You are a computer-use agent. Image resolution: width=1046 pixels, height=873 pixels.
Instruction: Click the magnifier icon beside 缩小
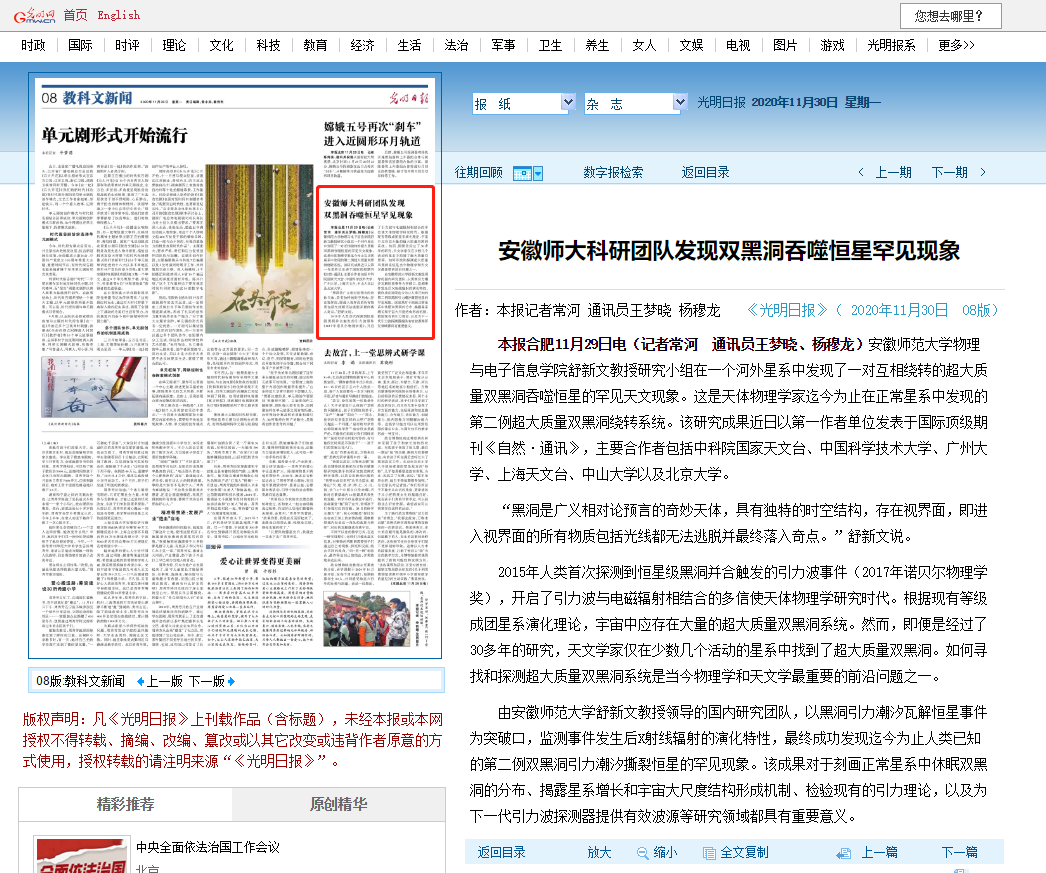(642, 853)
